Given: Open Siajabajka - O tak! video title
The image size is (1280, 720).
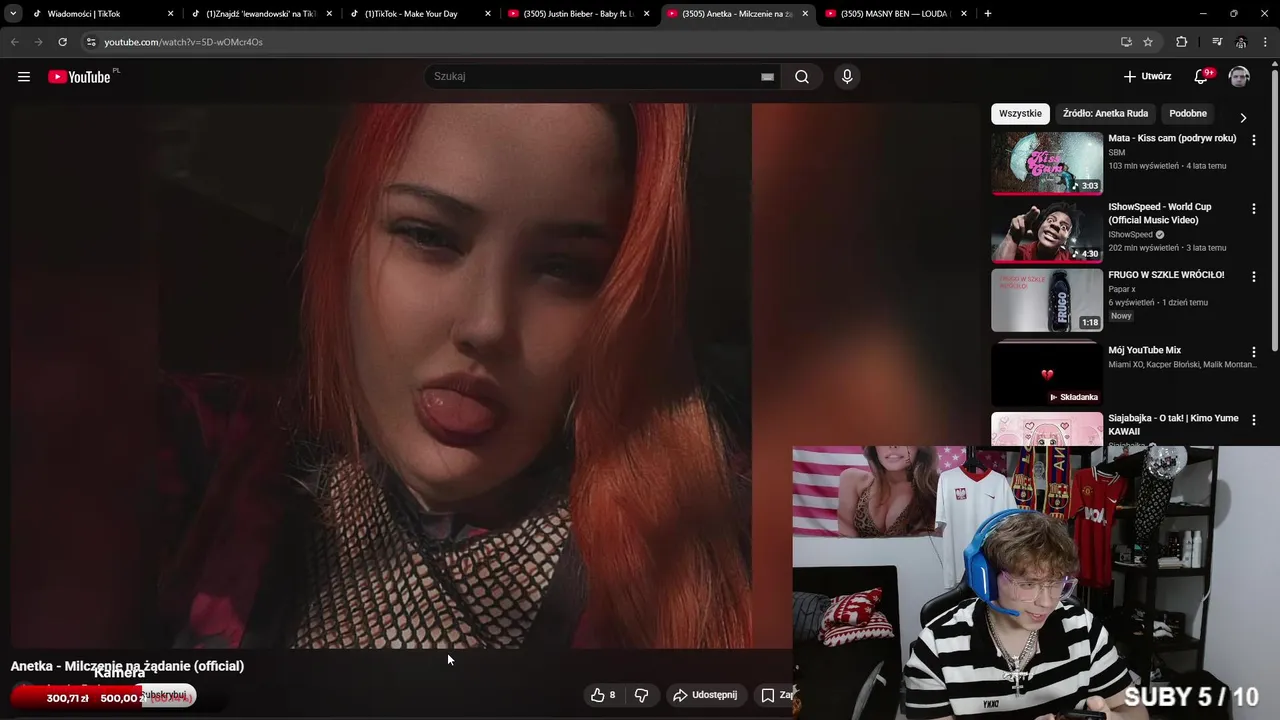Looking at the screenshot, I should click(1173, 425).
